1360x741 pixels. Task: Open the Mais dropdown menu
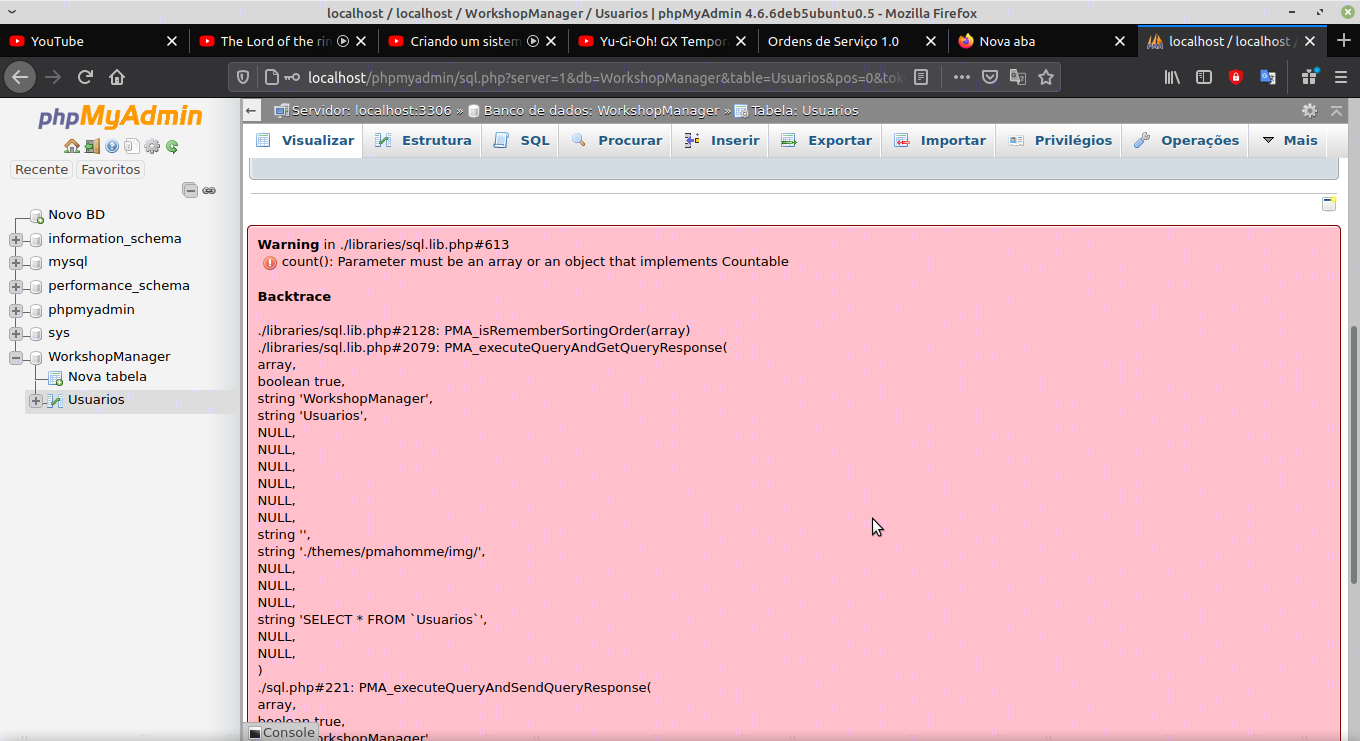(1290, 141)
